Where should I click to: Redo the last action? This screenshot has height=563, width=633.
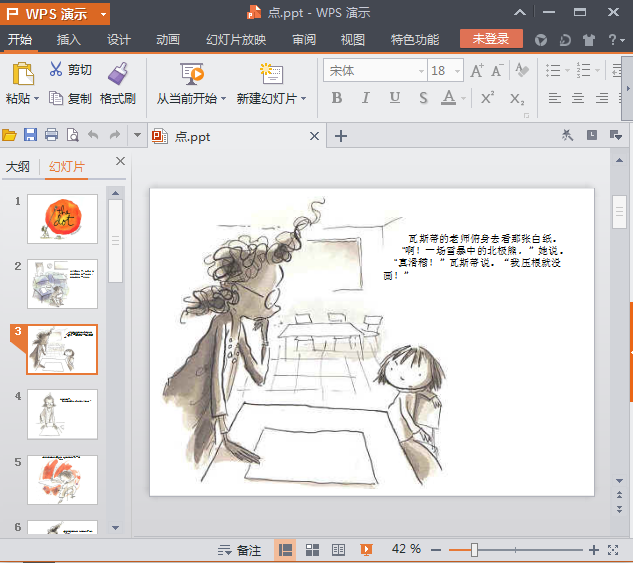point(115,135)
